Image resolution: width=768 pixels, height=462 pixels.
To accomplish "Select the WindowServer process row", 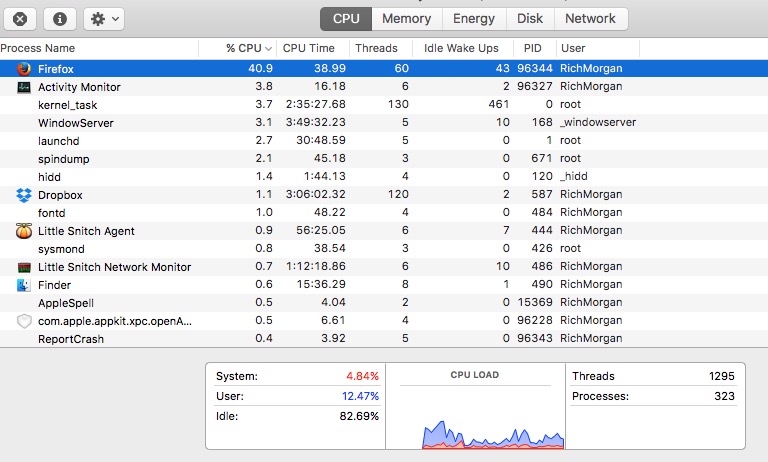I will point(384,122).
